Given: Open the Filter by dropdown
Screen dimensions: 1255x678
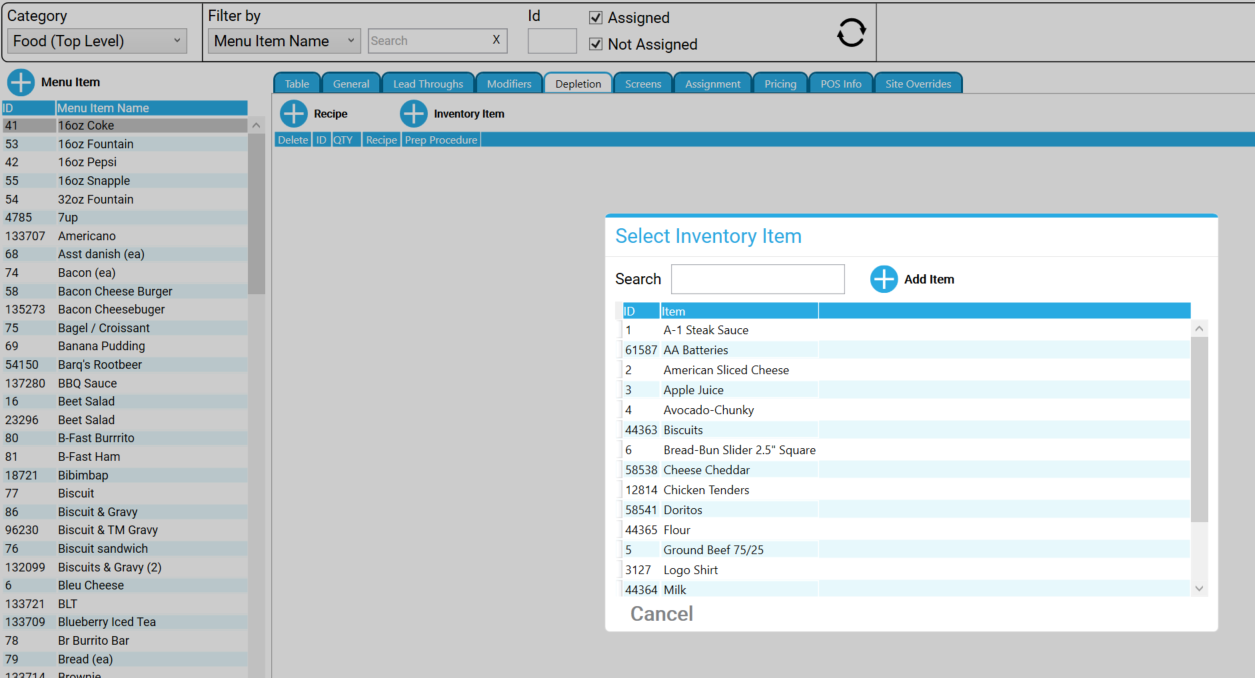Looking at the screenshot, I should click(283, 40).
